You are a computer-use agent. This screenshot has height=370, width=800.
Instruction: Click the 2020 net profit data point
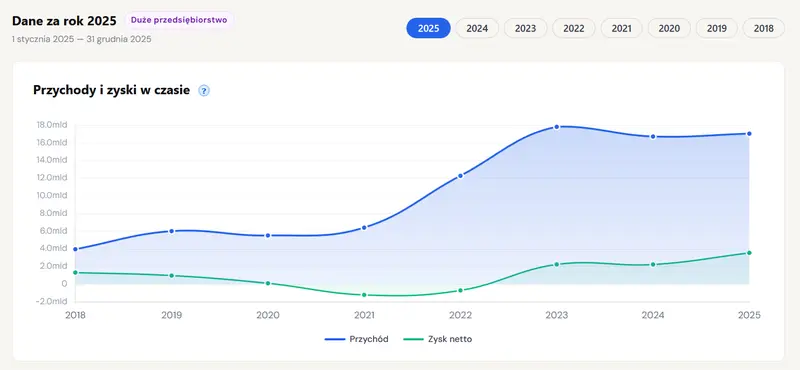click(x=268, y=283)
